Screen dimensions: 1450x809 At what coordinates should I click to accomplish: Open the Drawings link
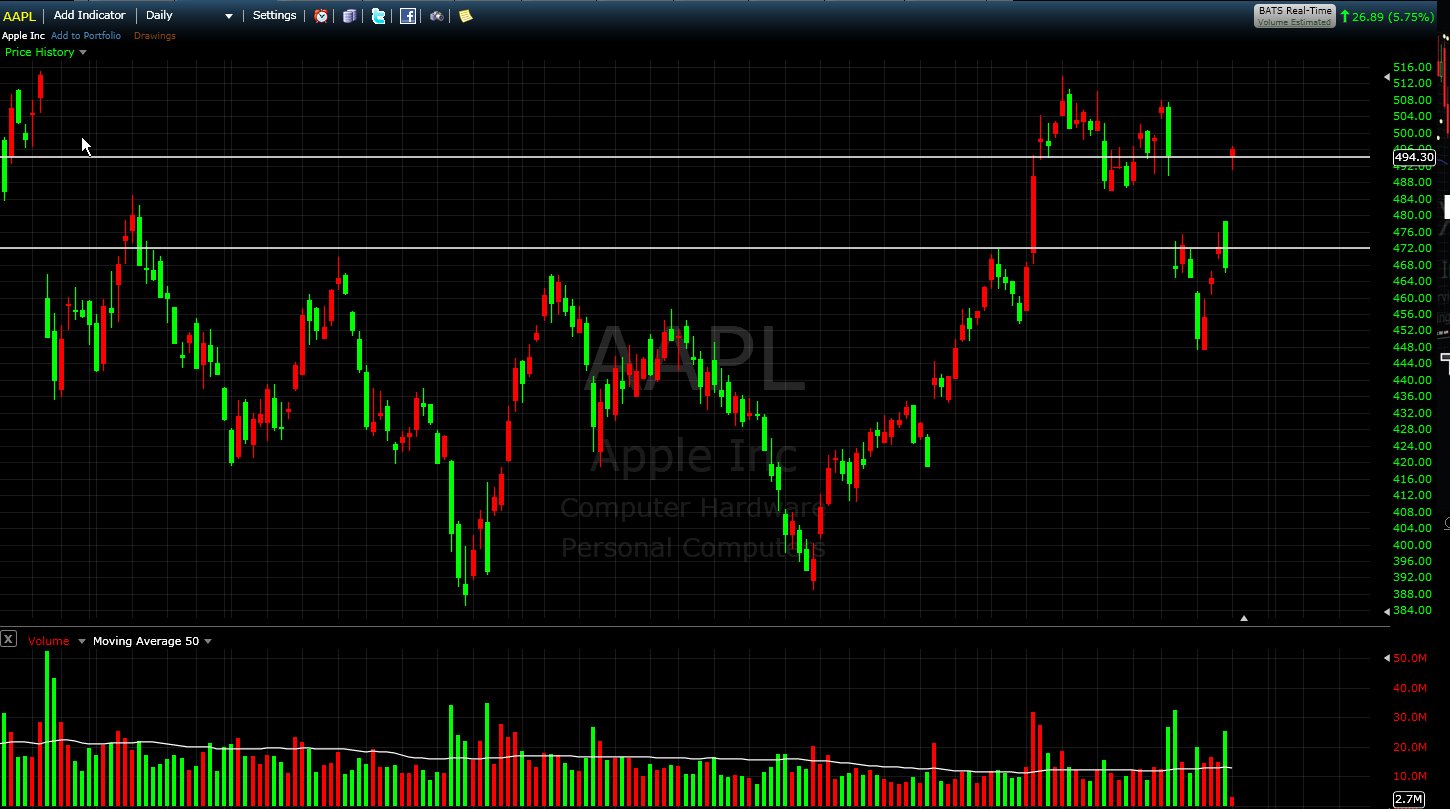(155, 36)
